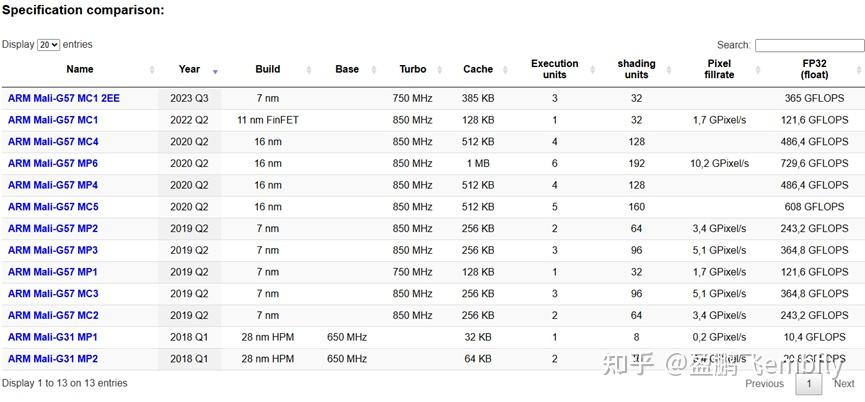Sort by FP32 (float) sort icon
The height and width of the screenshot is (402, 865).
[x=857, y=70]
